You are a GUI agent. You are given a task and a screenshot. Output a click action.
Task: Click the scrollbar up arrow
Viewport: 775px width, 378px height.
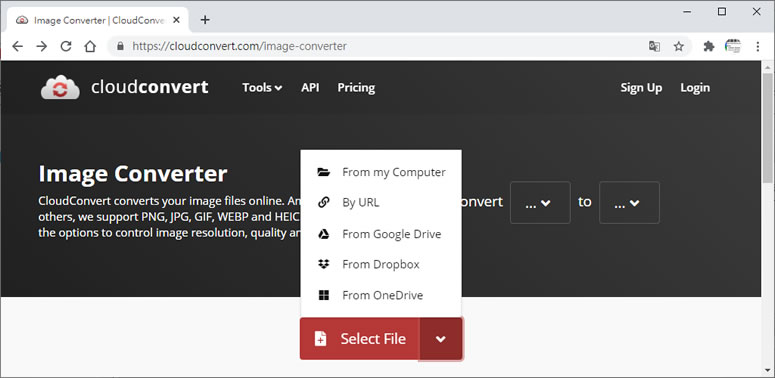click(x=768, y=67)
